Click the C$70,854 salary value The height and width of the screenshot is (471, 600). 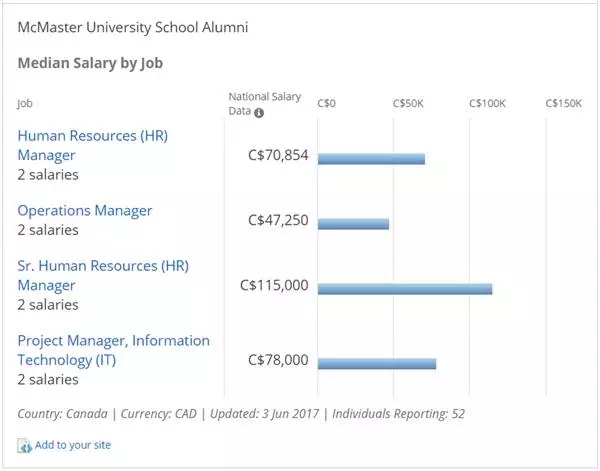click(x=278, y=156)
